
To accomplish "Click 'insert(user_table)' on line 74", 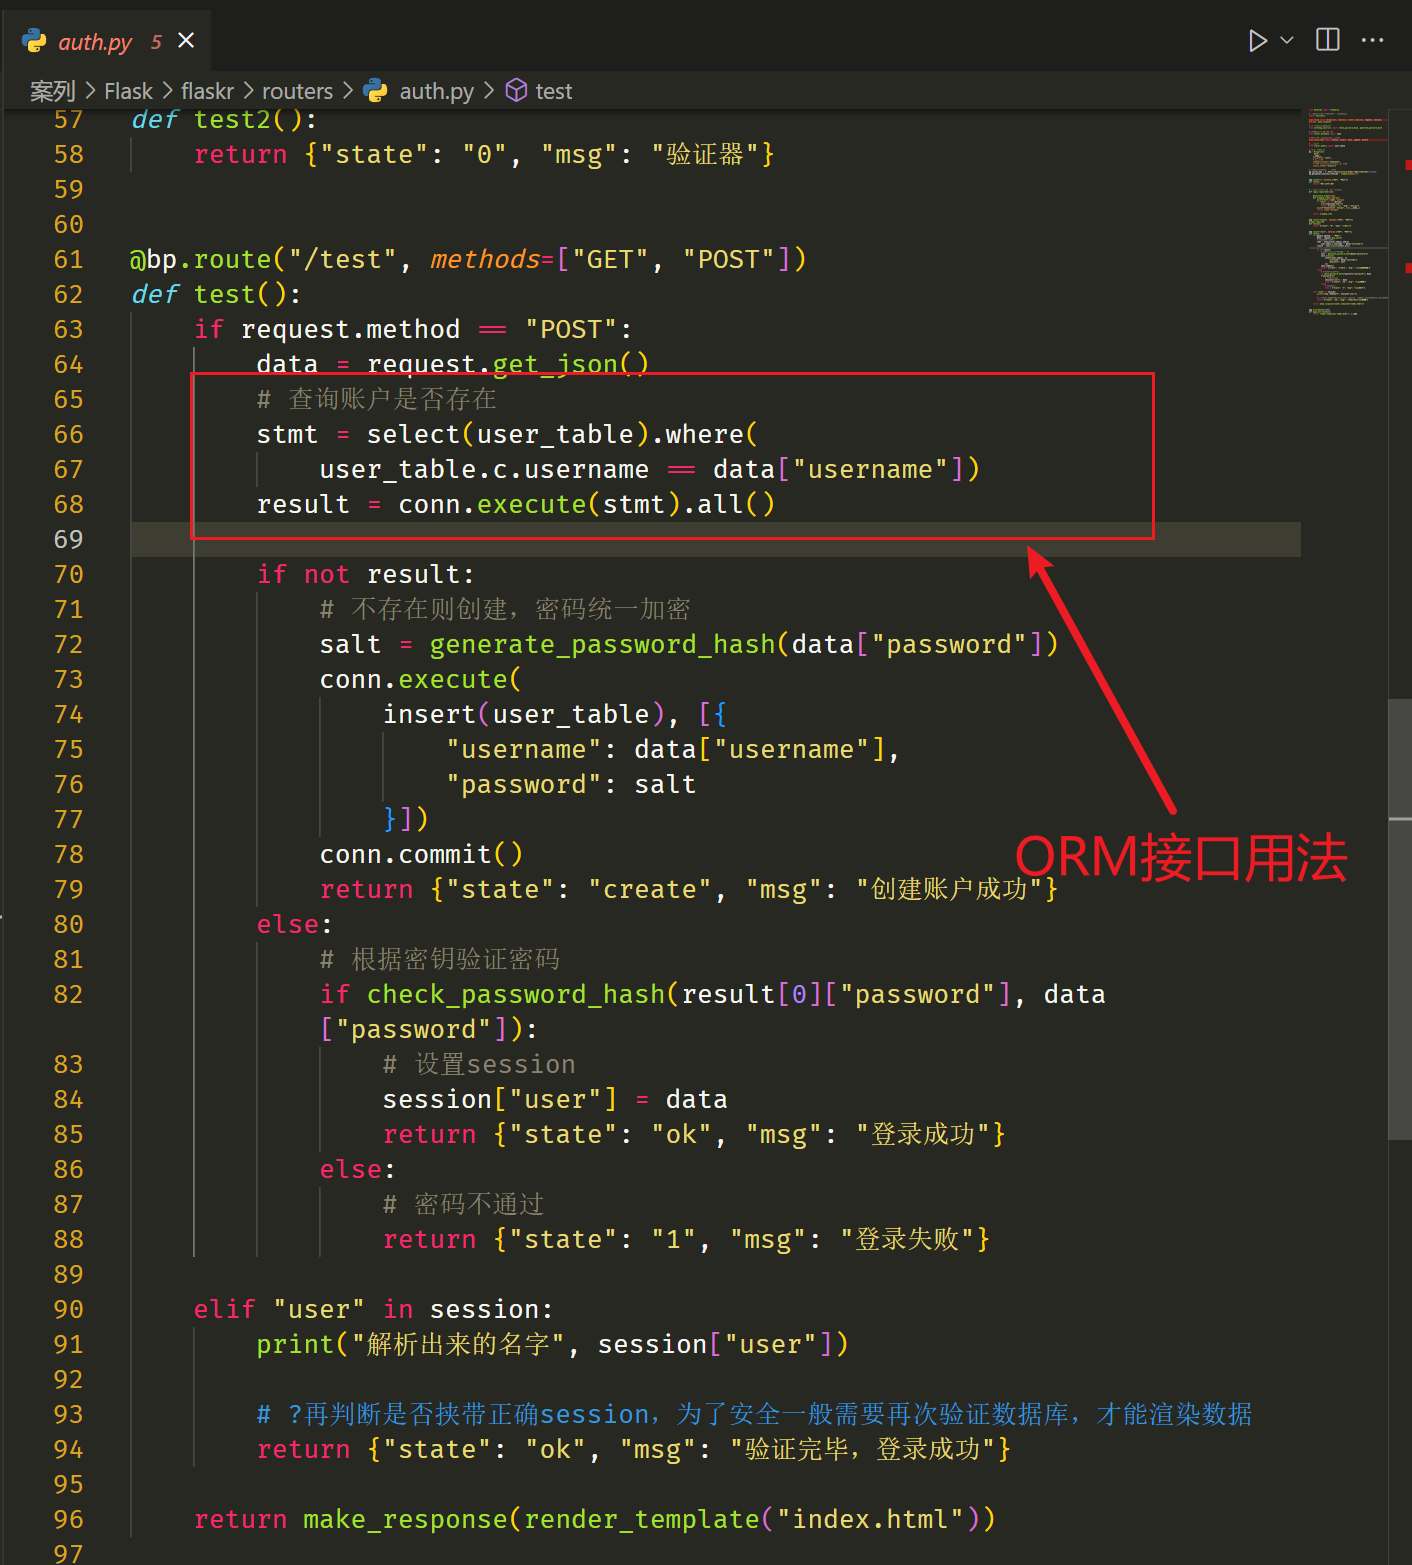I will click(524, 715).
